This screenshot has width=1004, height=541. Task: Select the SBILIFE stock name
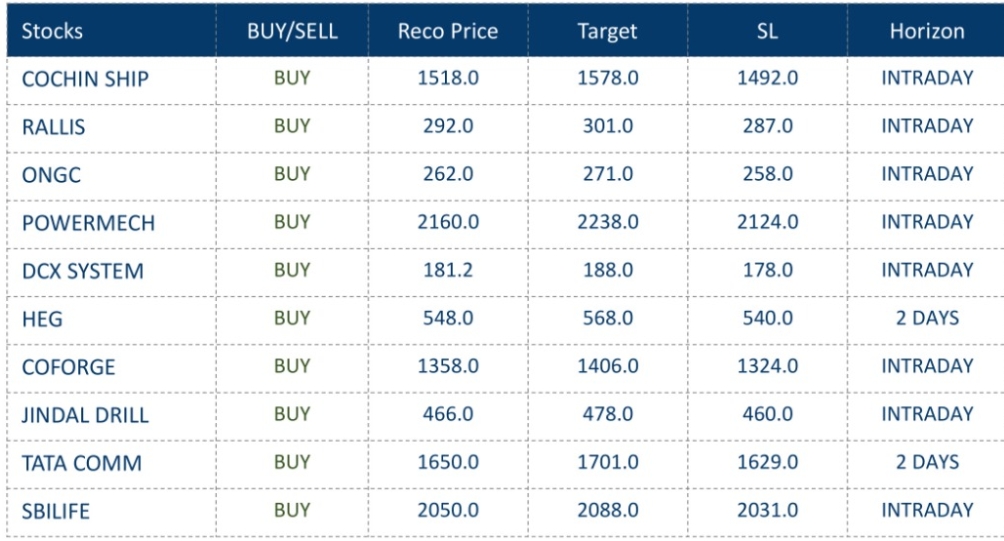pos(55,510)
